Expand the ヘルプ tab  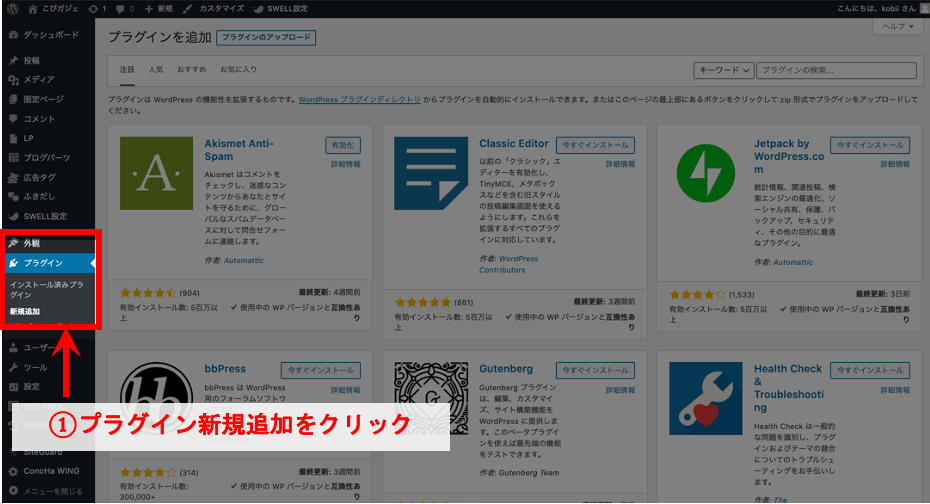(x=897, y=27)
